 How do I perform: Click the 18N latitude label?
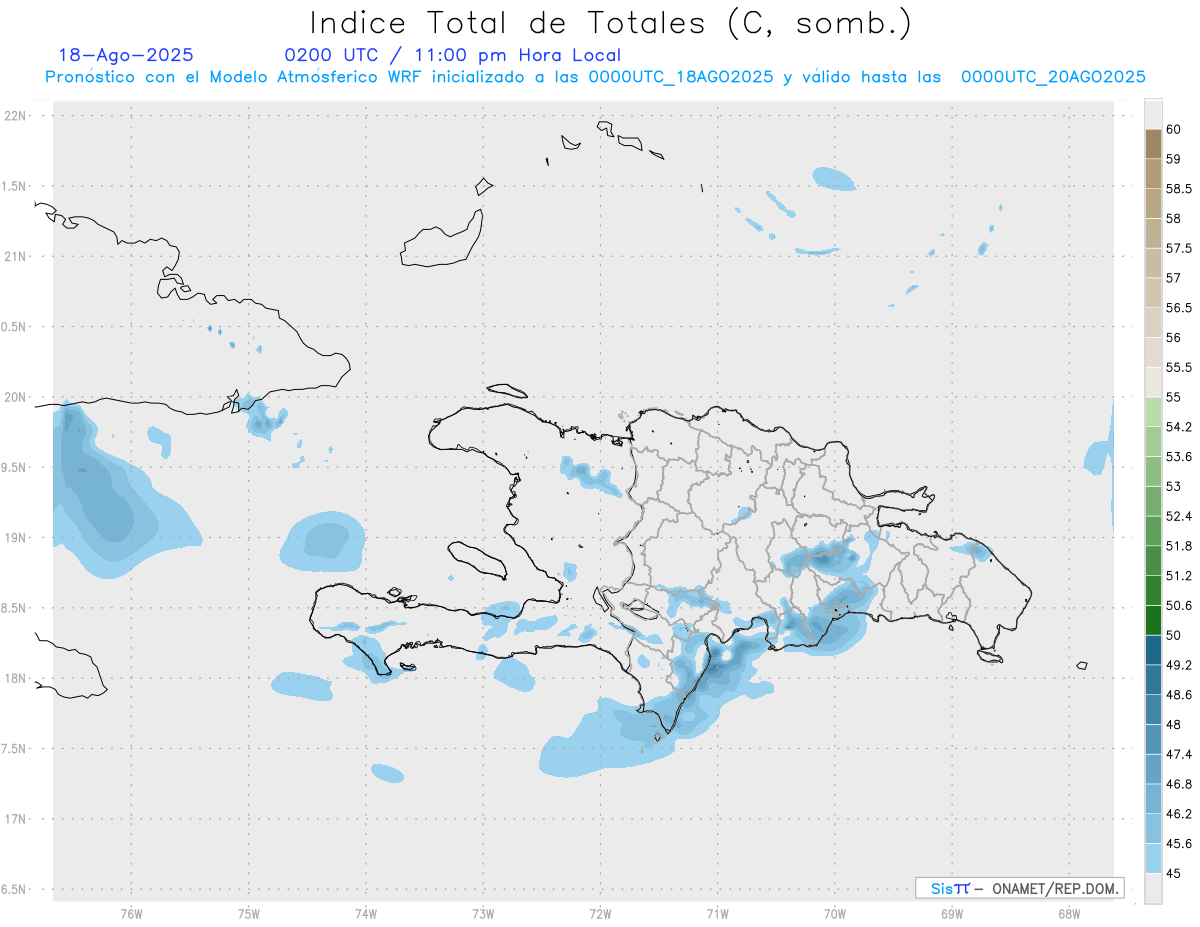[x=16, y=678]
